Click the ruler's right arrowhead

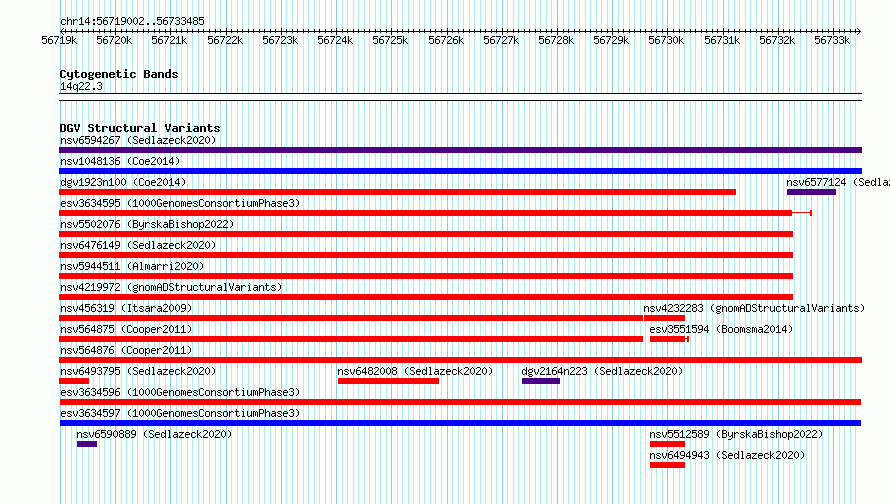859,31
